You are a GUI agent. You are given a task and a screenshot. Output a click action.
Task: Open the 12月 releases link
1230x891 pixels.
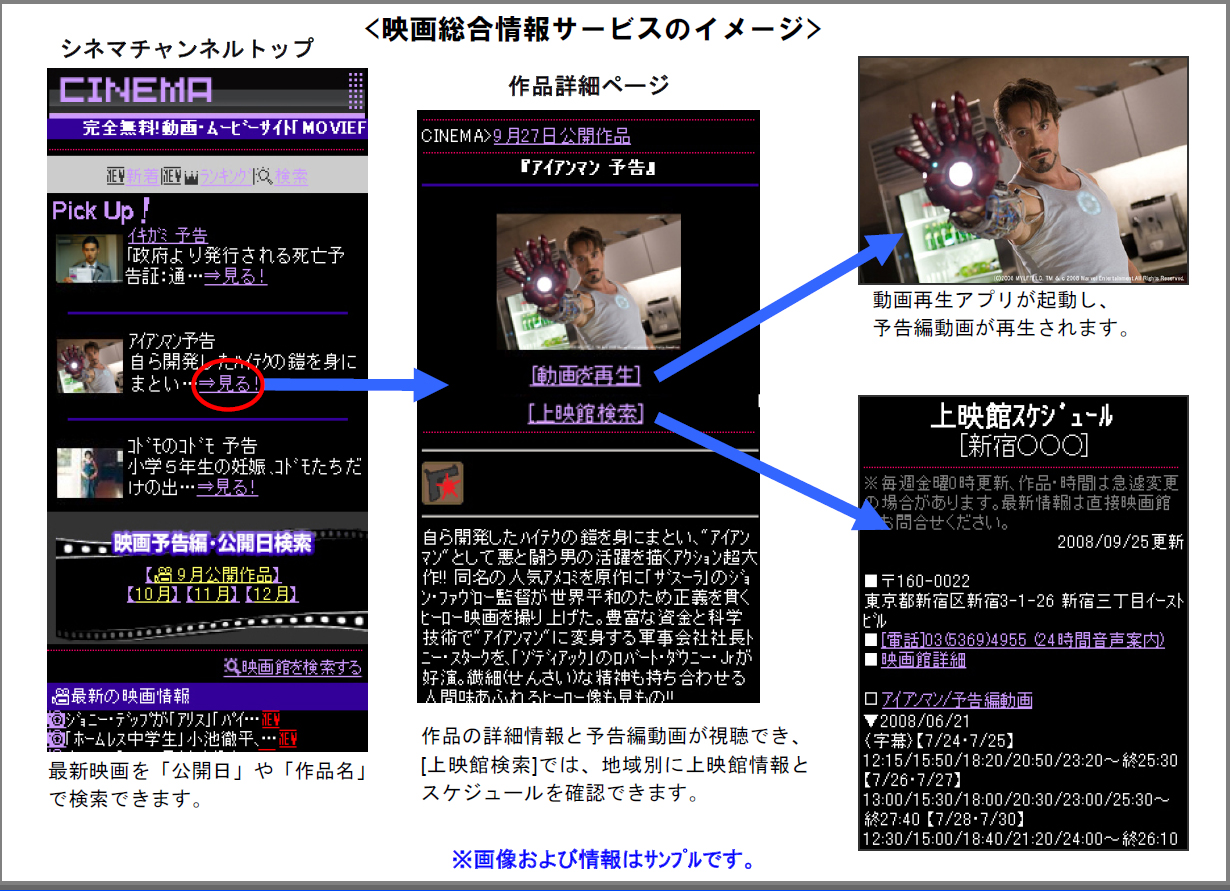[270, 594]
